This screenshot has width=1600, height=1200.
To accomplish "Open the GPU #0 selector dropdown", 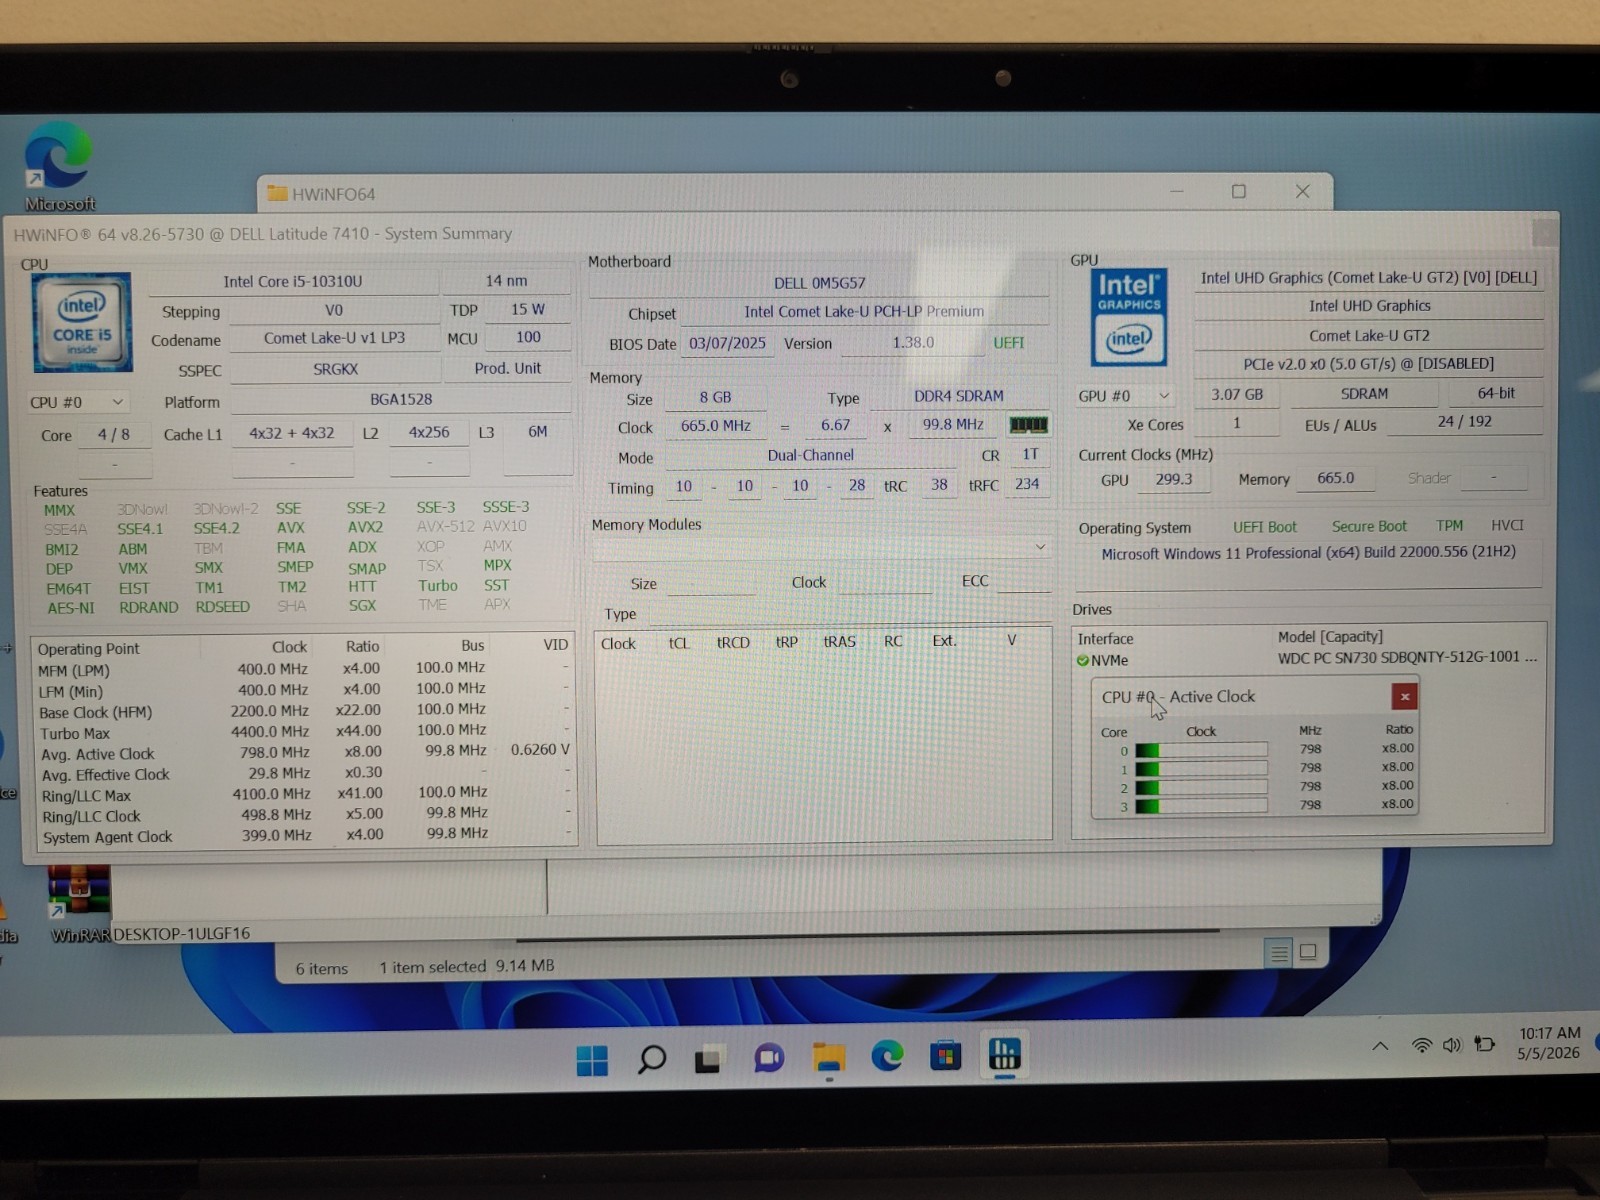I will [1124, 396].
